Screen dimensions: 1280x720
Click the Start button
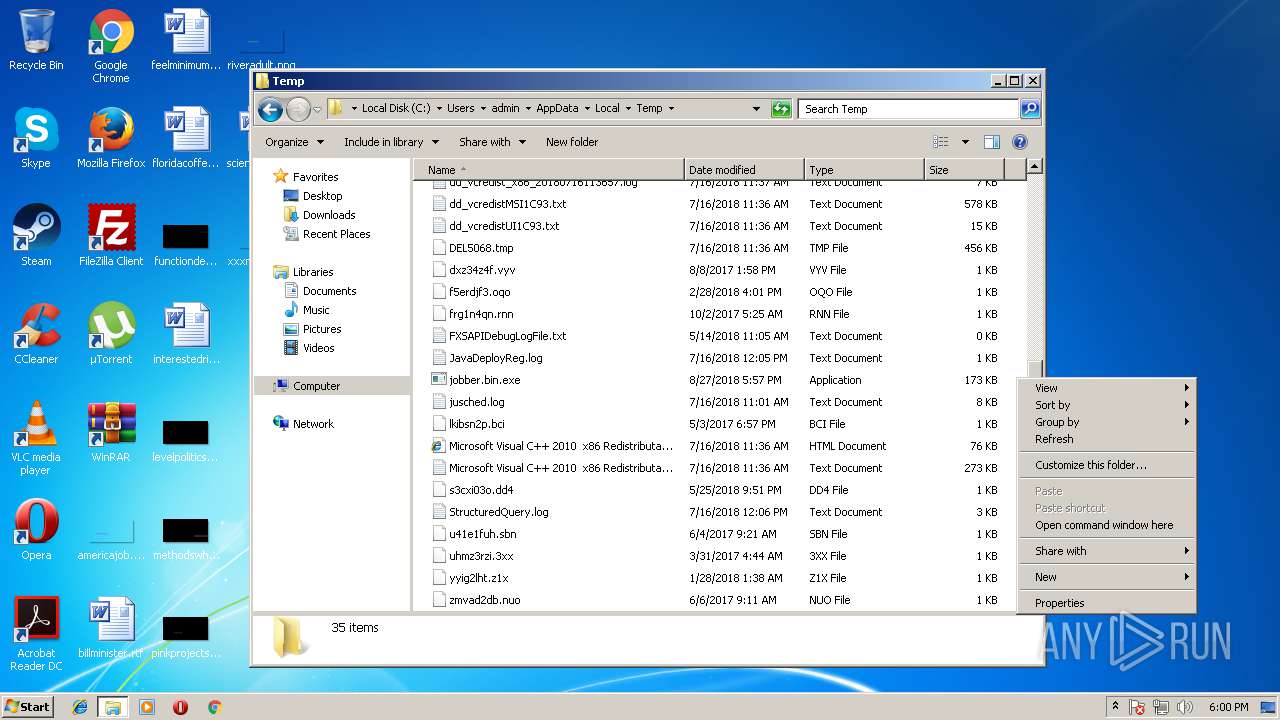[x=27, y=707]
